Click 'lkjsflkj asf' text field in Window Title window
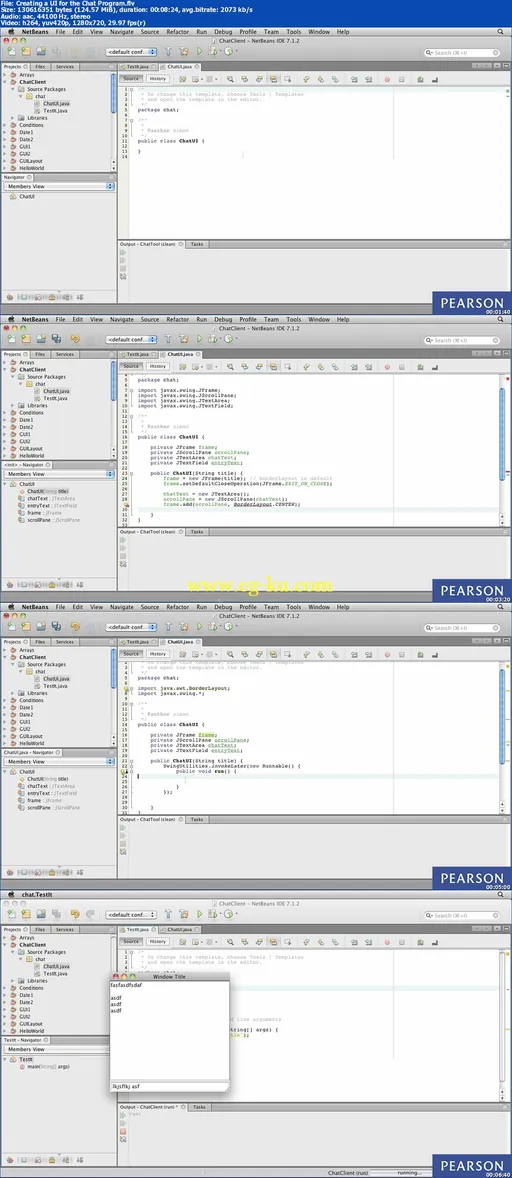Image resolution: width=512 pixels, height=1178 pixels. (x=170, y=1086)
